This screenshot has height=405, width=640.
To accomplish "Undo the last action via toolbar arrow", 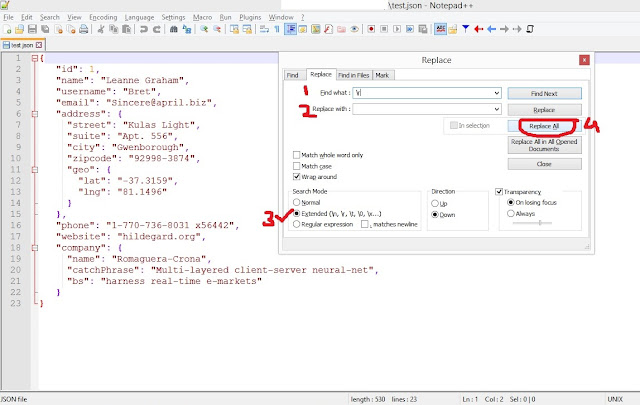I will pyautogui.click(x=144, y=29).
